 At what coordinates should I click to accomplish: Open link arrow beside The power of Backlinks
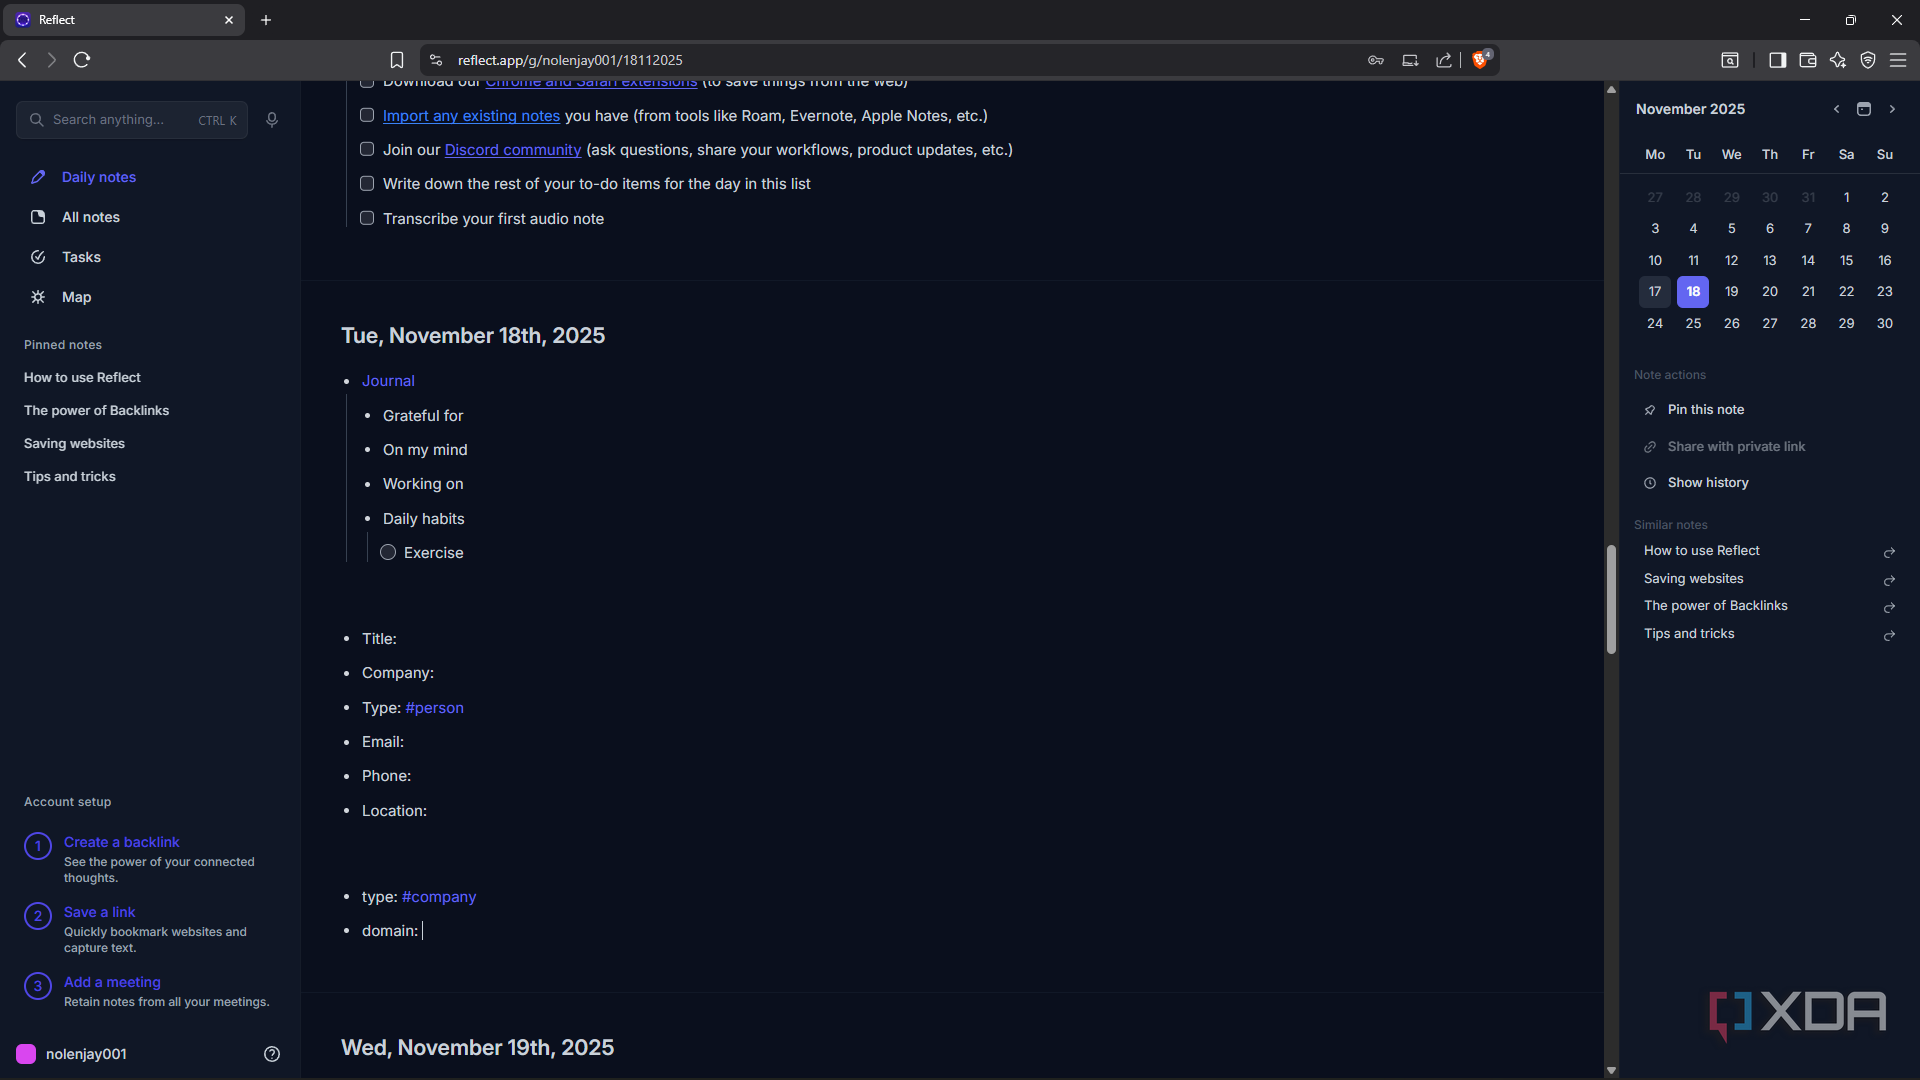coord(1889,607)
